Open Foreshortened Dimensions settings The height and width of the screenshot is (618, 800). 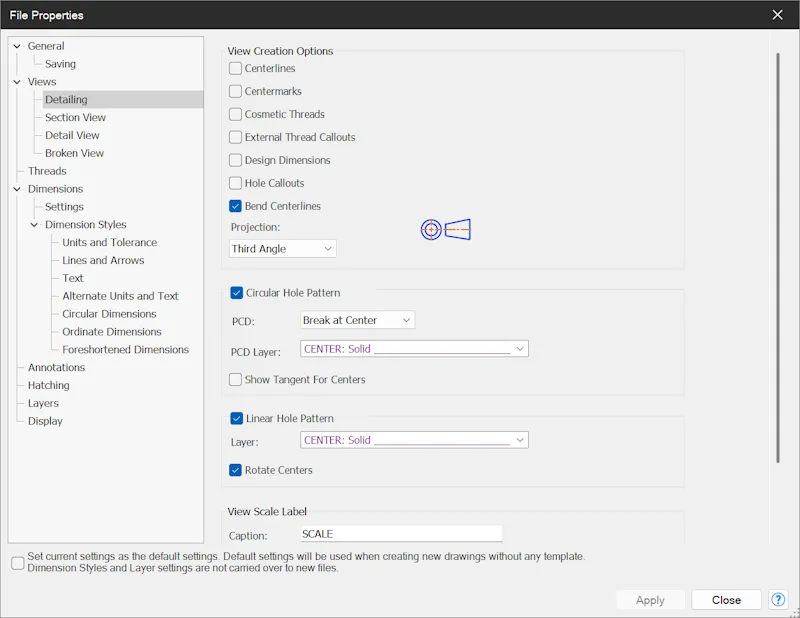click(126, 350)
